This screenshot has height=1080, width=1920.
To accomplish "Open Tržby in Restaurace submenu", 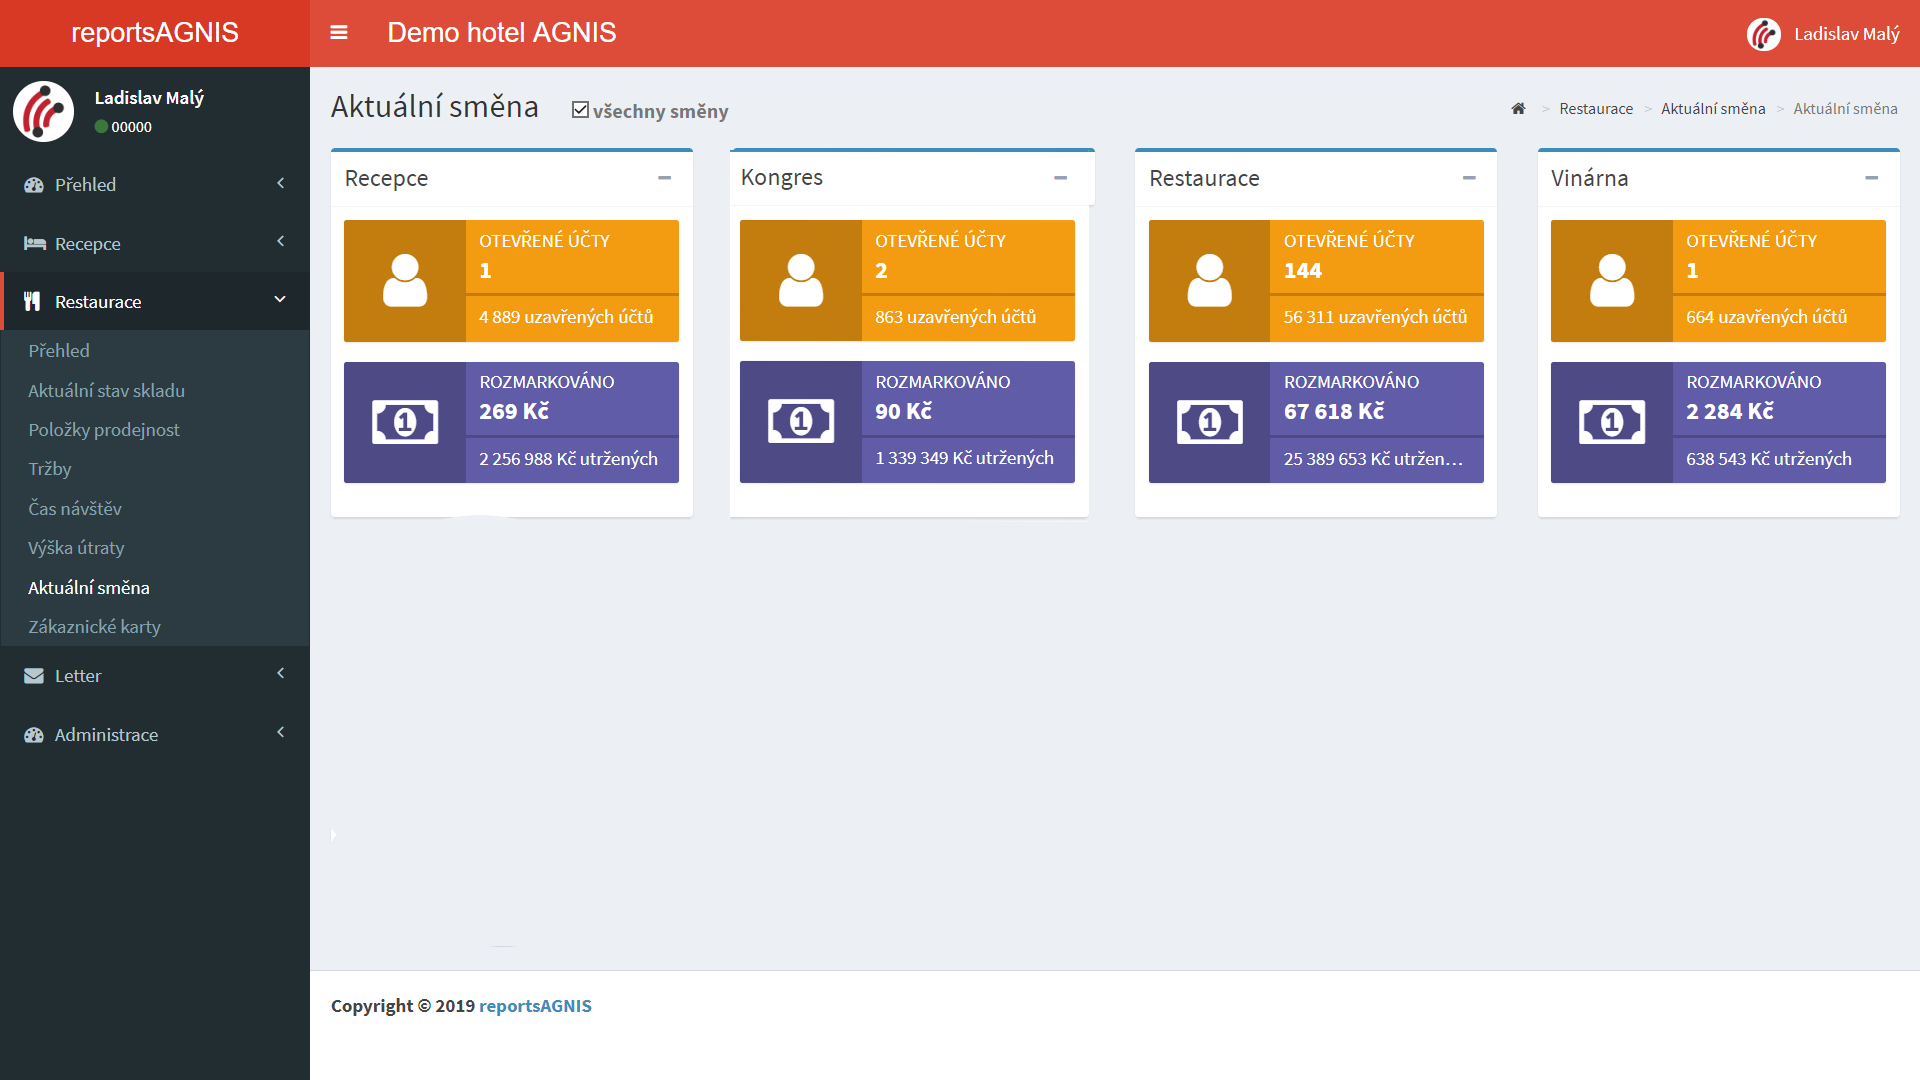I will coord(50,469).
